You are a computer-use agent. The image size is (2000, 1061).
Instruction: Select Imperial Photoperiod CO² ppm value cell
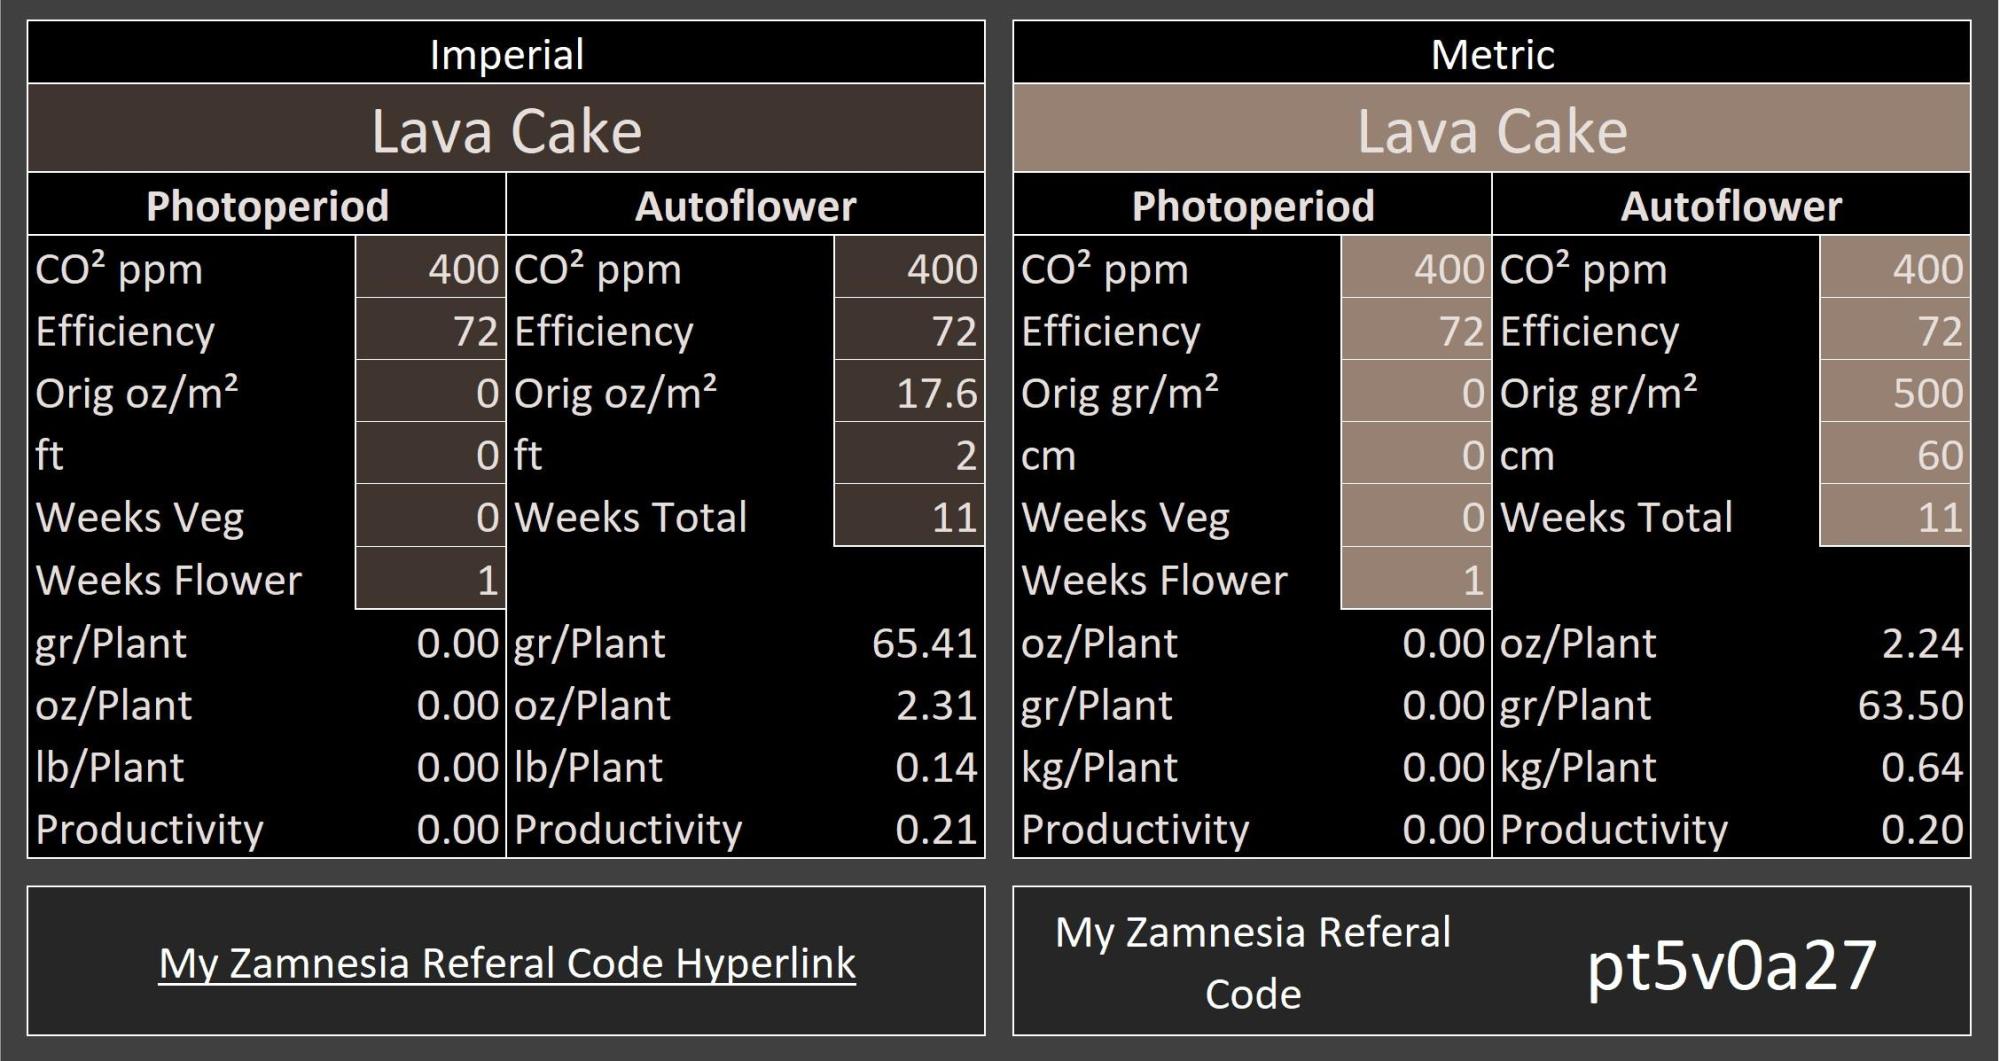click(x=431, y=269)
